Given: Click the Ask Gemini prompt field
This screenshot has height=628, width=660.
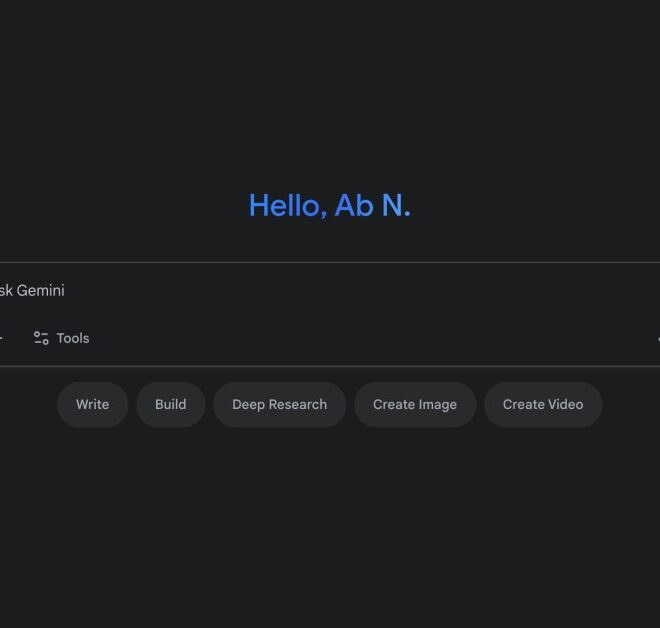Looking at the screenshot, I should click(x=330, y=290).
